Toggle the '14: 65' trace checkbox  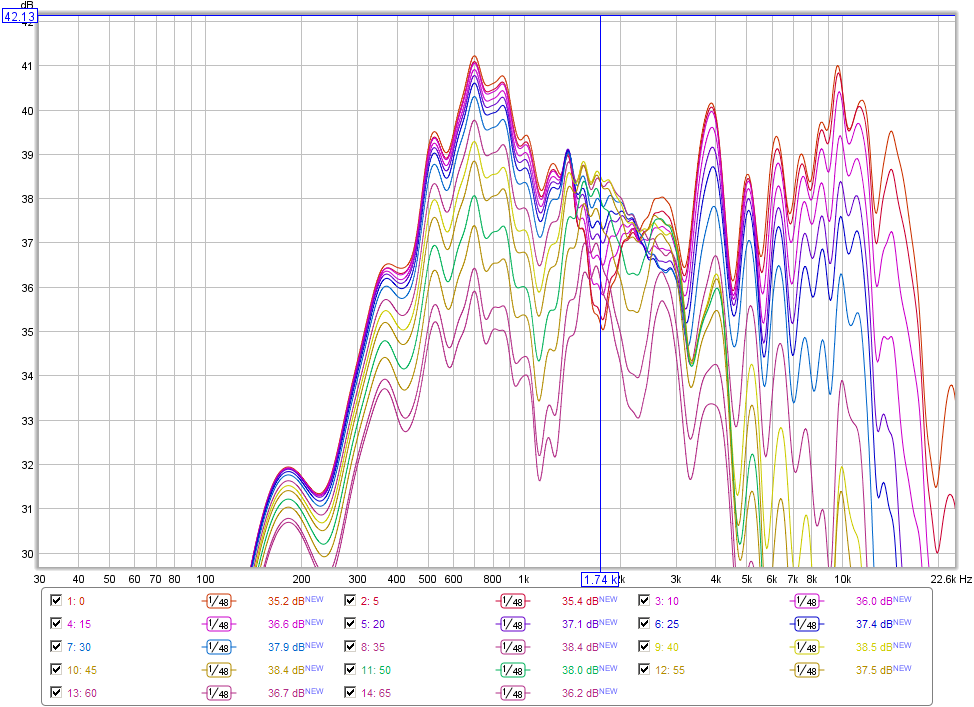[x=350, y=692]
